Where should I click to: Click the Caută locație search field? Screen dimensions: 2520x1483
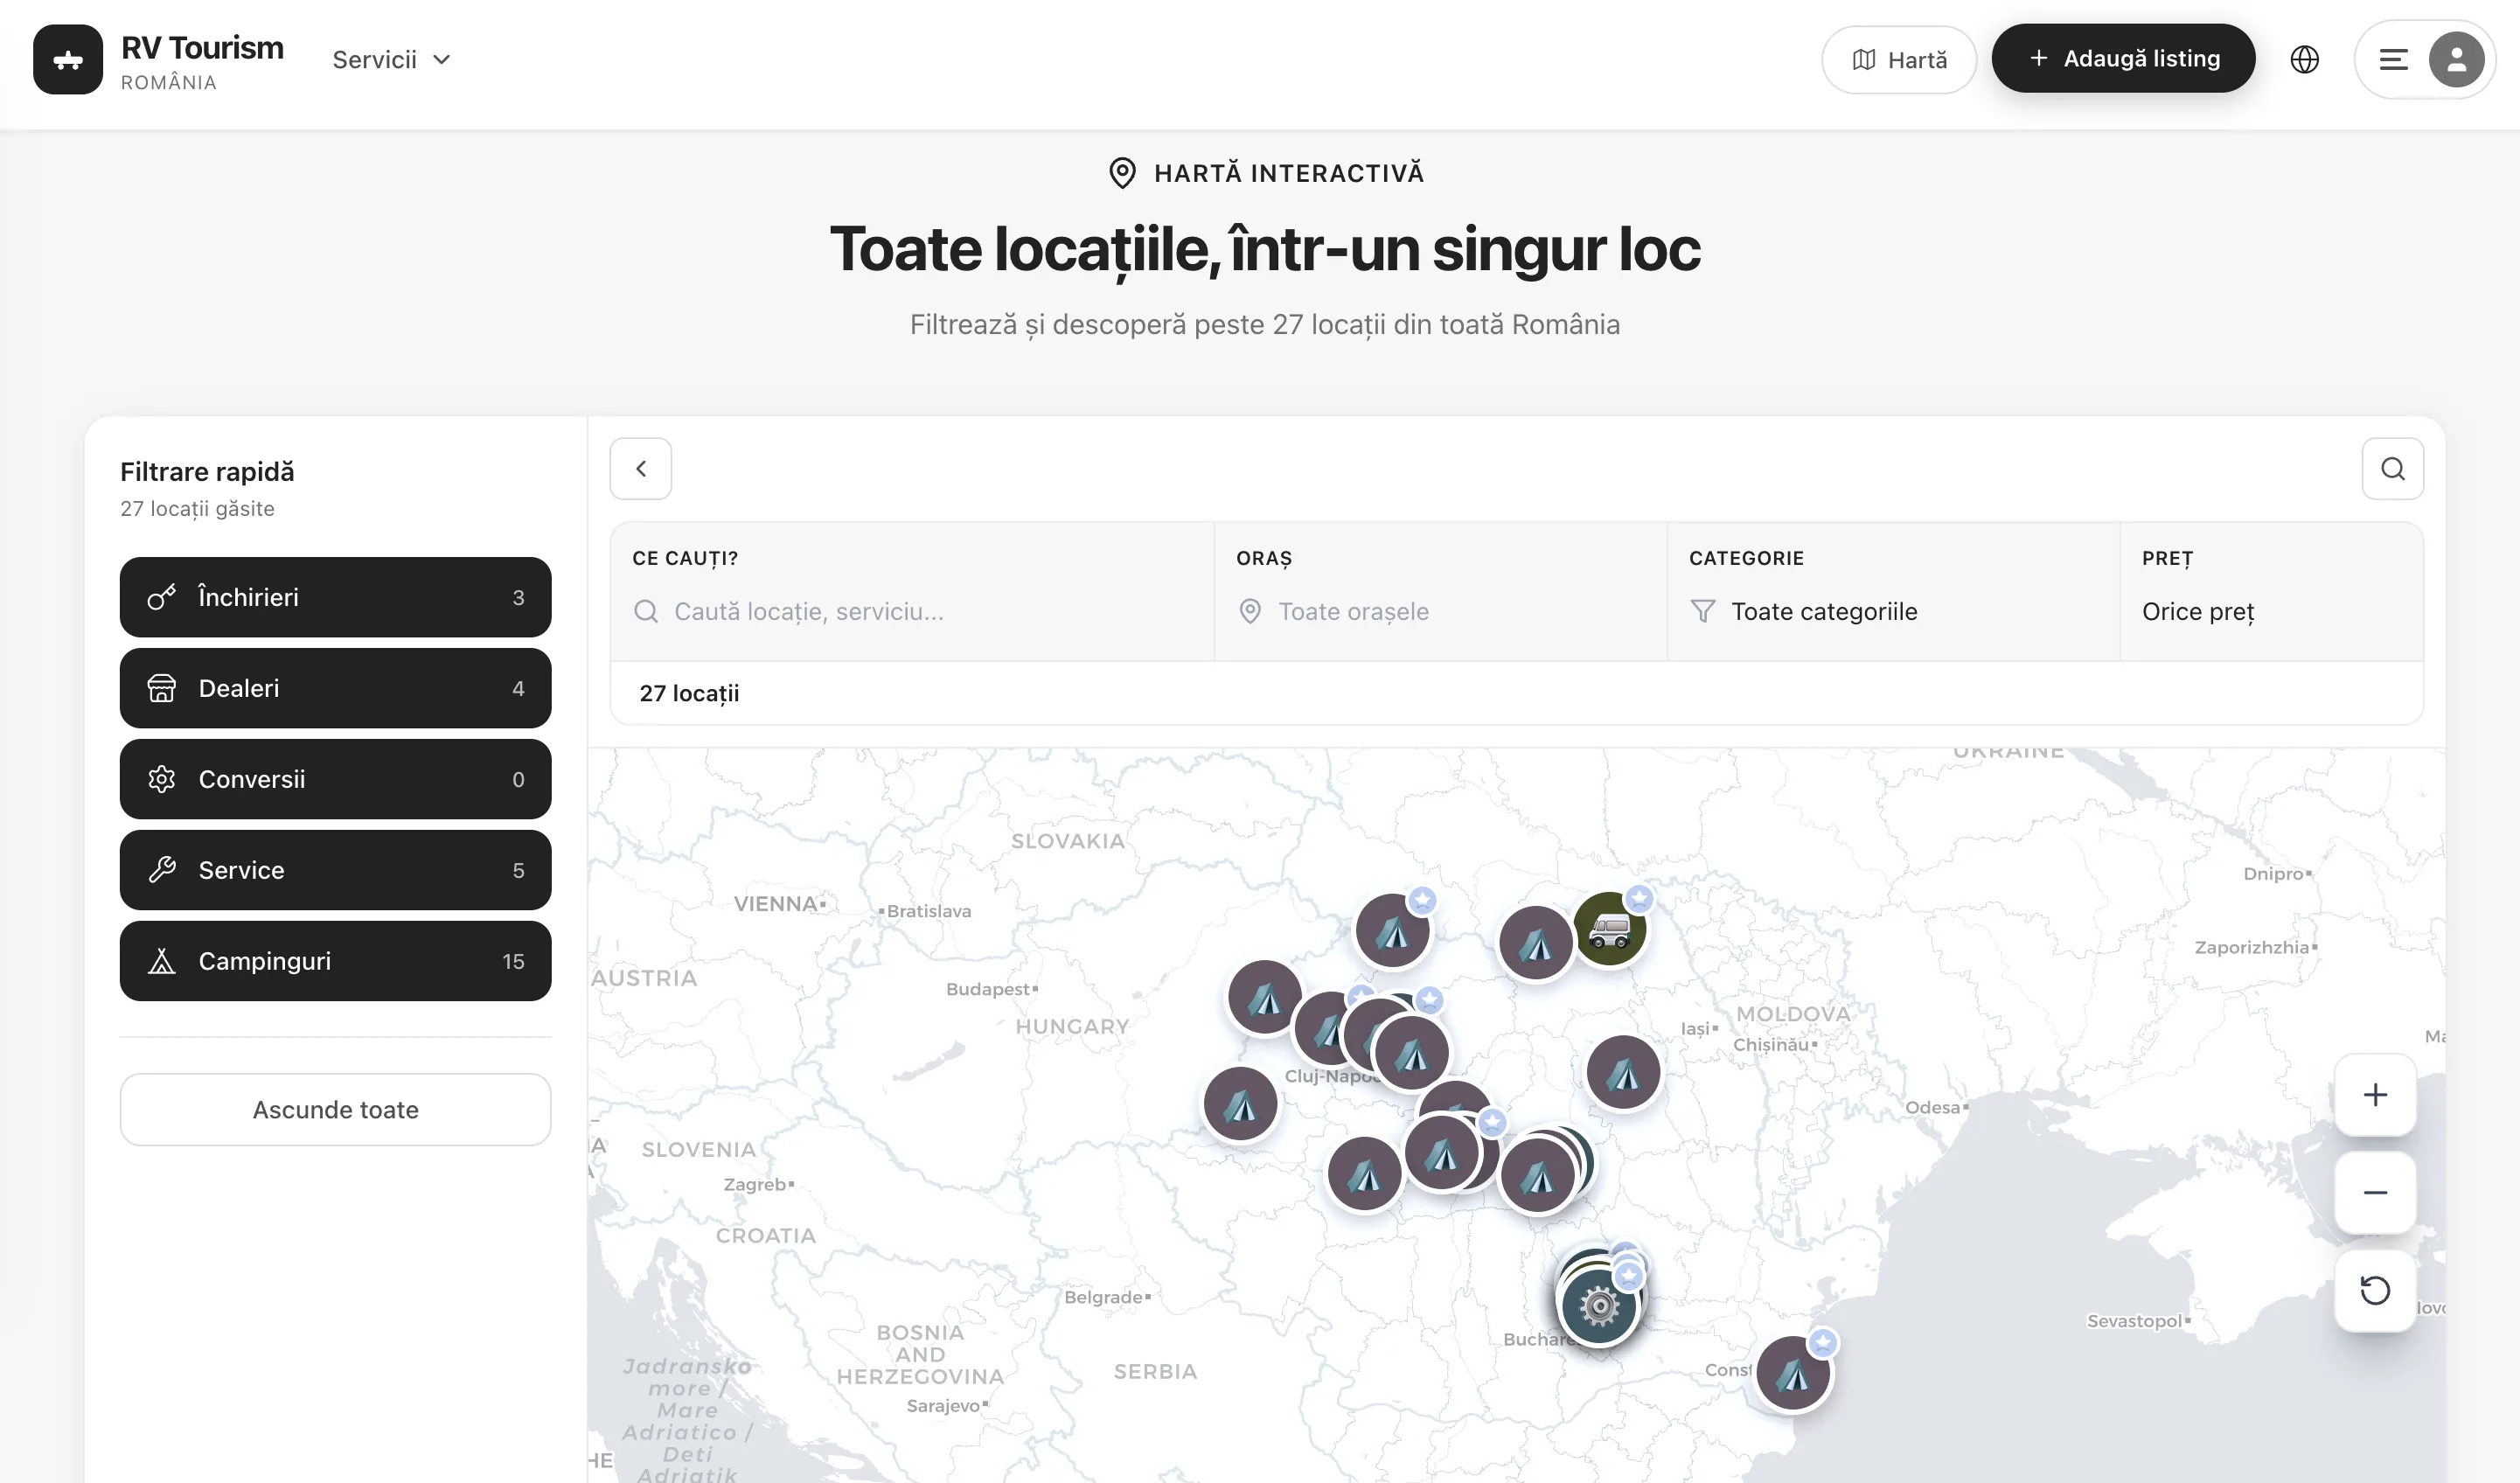coord(808,611)
